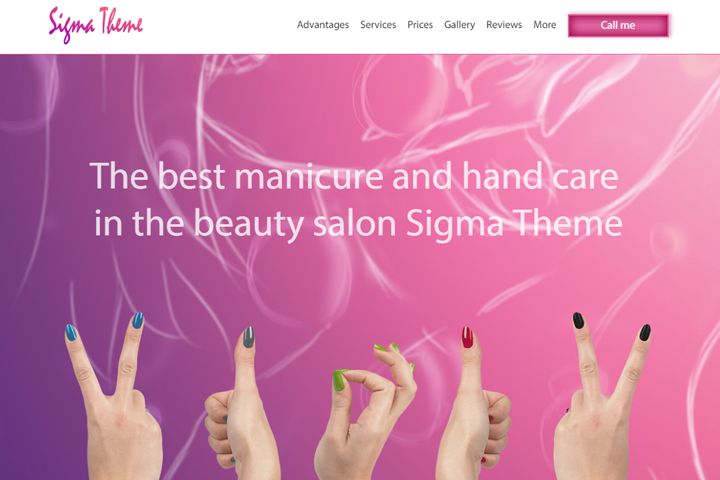Open the Prices page link

[420, 25]
